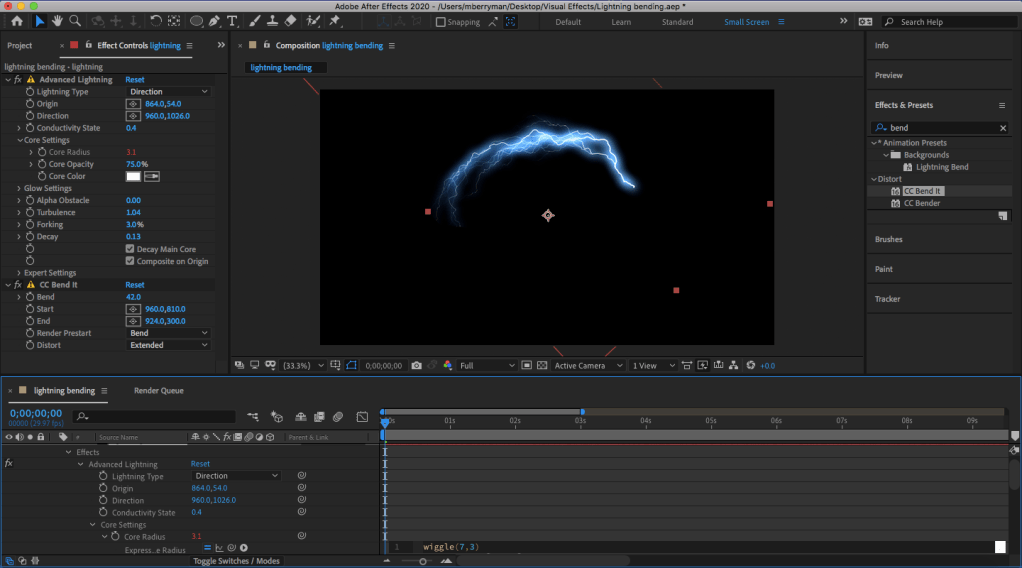Select the Hand tool
1022x568 pixels.
(57, 21)
